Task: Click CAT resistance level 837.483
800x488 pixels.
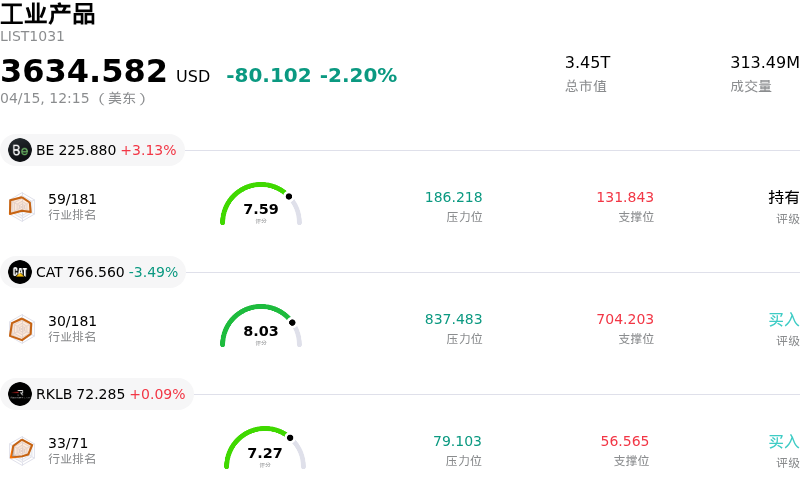Action: point(454,319)
